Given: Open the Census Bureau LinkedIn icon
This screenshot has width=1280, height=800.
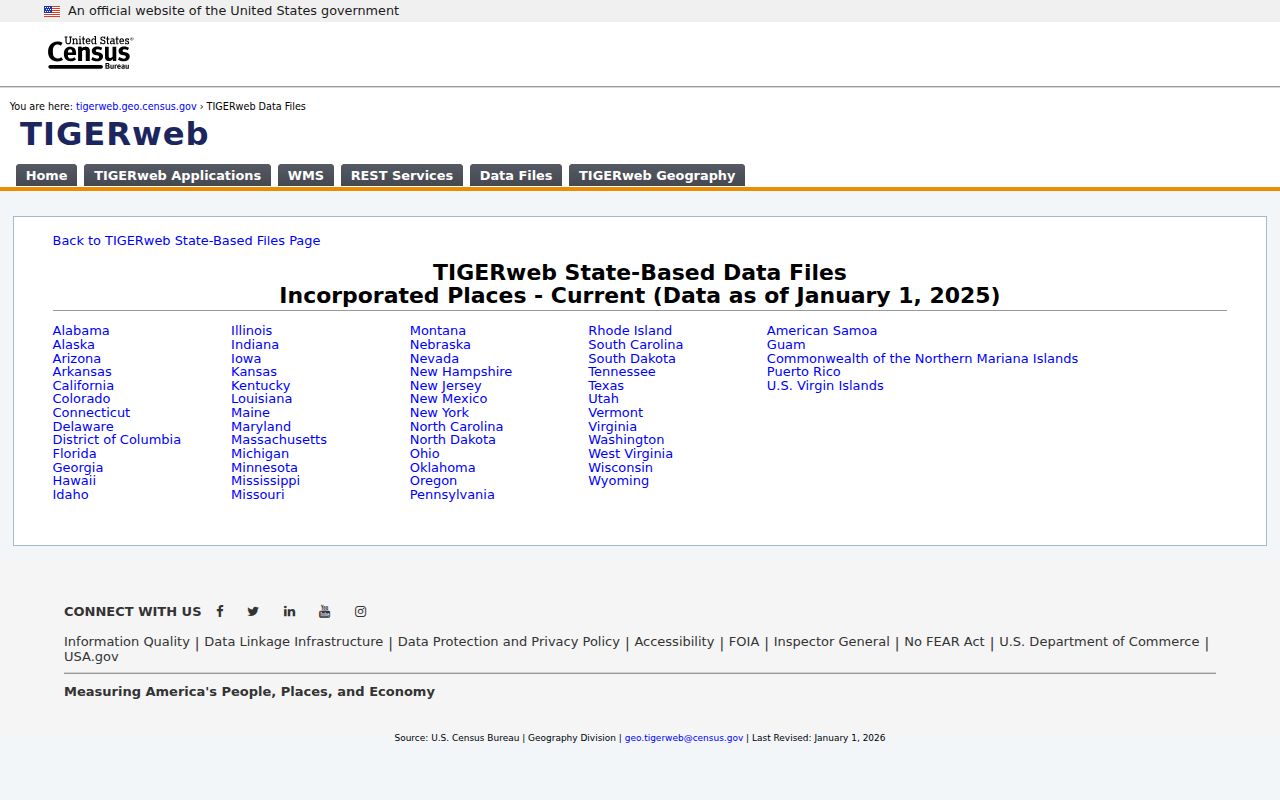Looking at the screenshot, I should pos(289,611).
